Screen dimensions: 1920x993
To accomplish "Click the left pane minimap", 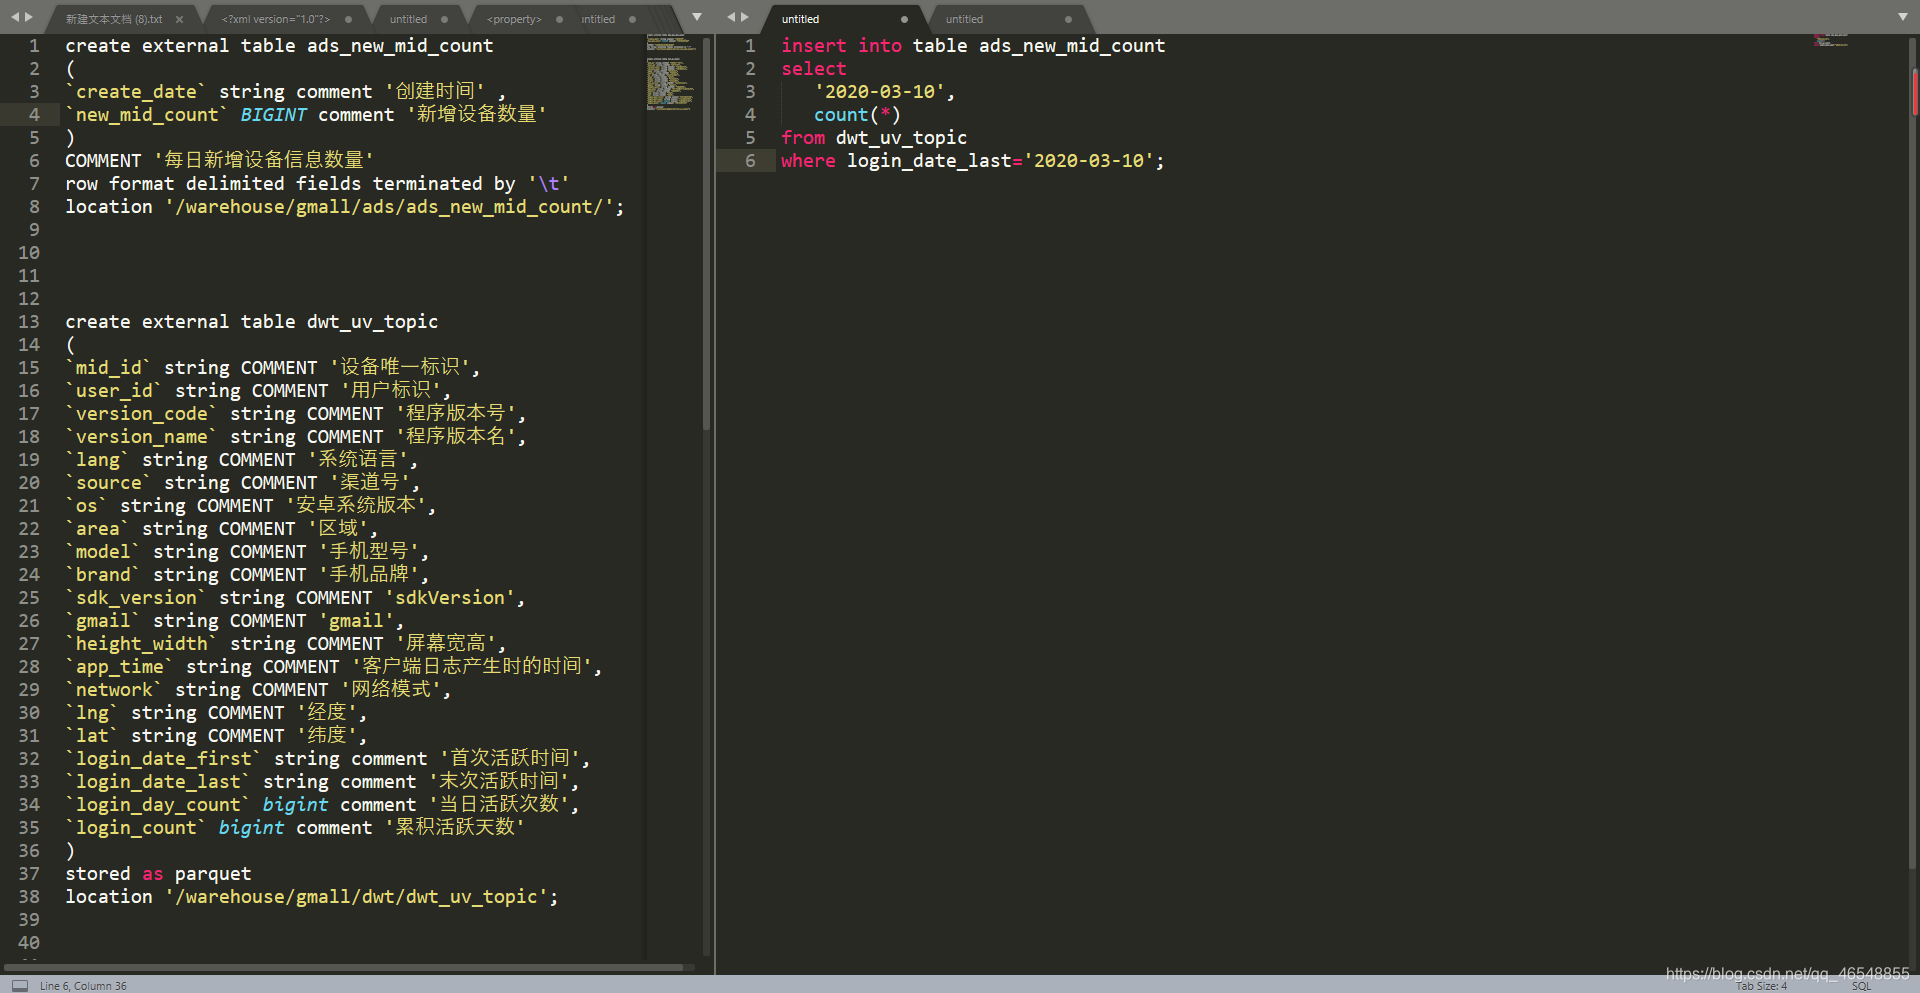I will 671,72.
